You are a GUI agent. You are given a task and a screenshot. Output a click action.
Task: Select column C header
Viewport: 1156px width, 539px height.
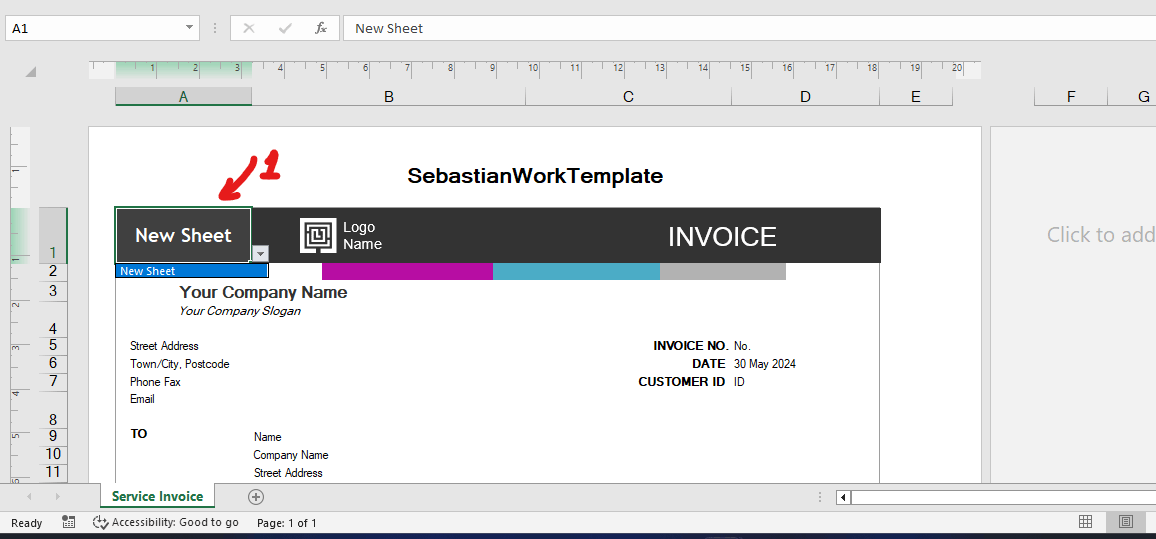[x=628, y=97]
